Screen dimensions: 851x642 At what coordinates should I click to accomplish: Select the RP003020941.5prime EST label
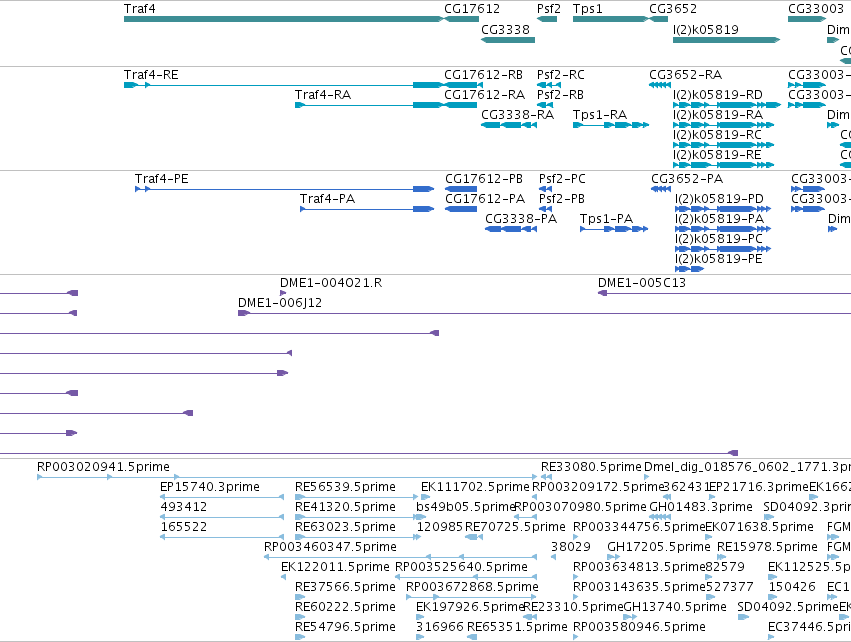pos(103,467)
